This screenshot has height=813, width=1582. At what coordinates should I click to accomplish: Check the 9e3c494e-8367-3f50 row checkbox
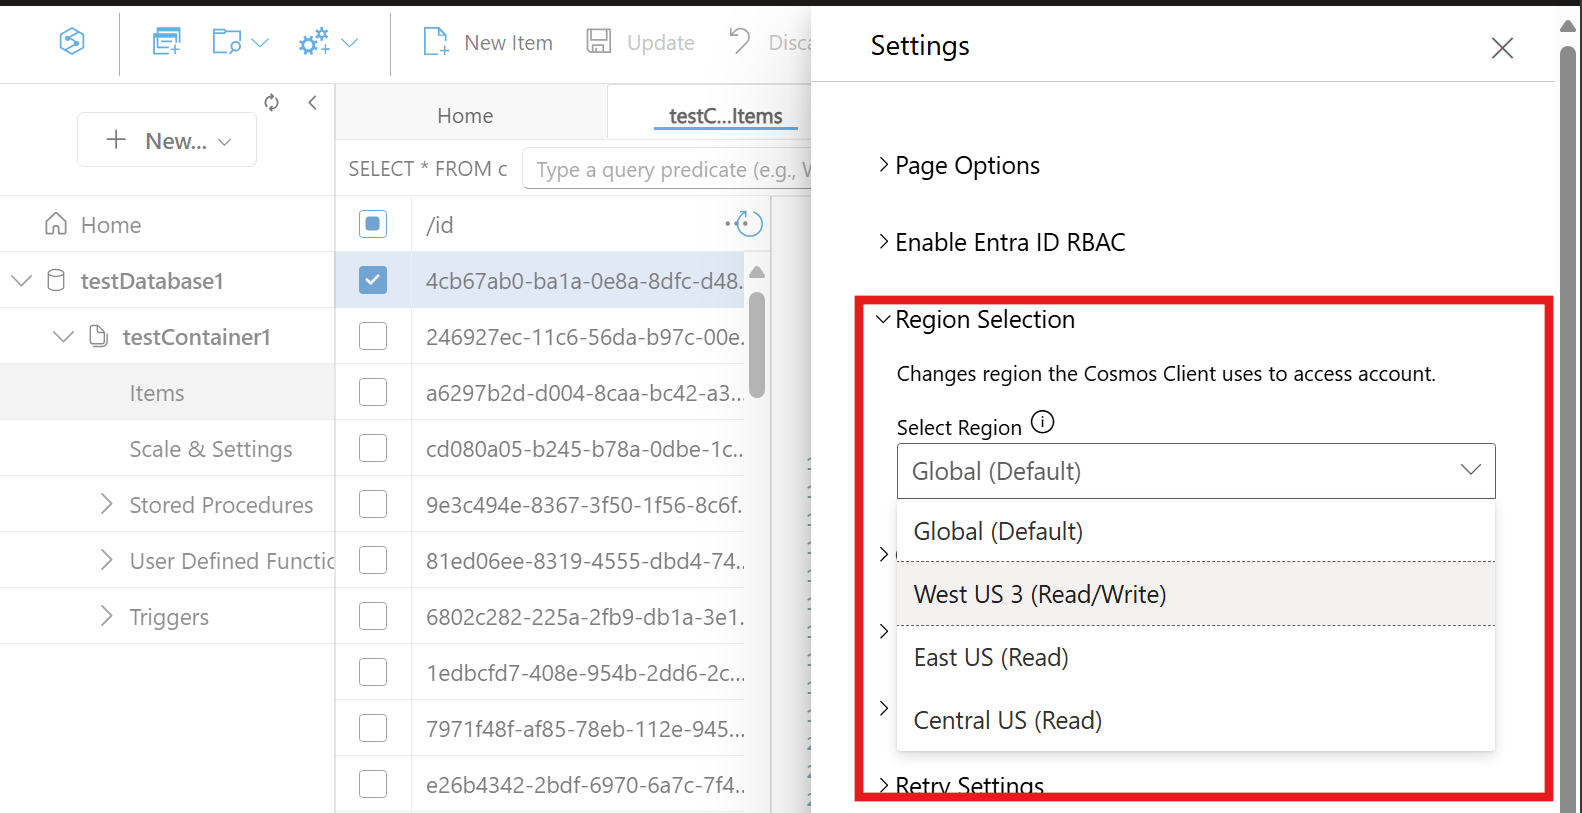pyautogui.click(x=373, y=504)
